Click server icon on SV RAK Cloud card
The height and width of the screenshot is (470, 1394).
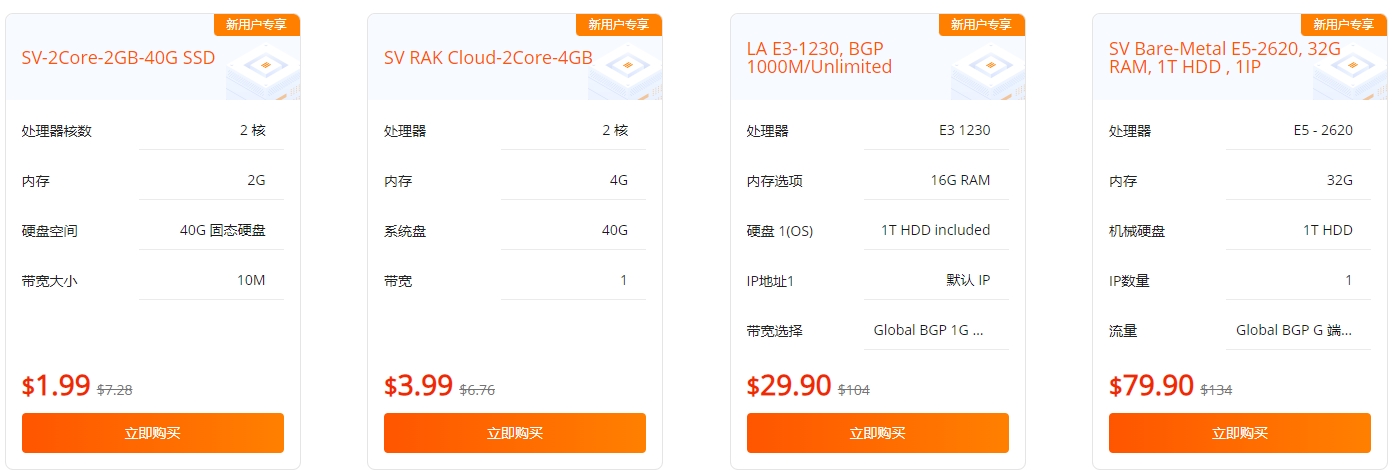point(626,68)
